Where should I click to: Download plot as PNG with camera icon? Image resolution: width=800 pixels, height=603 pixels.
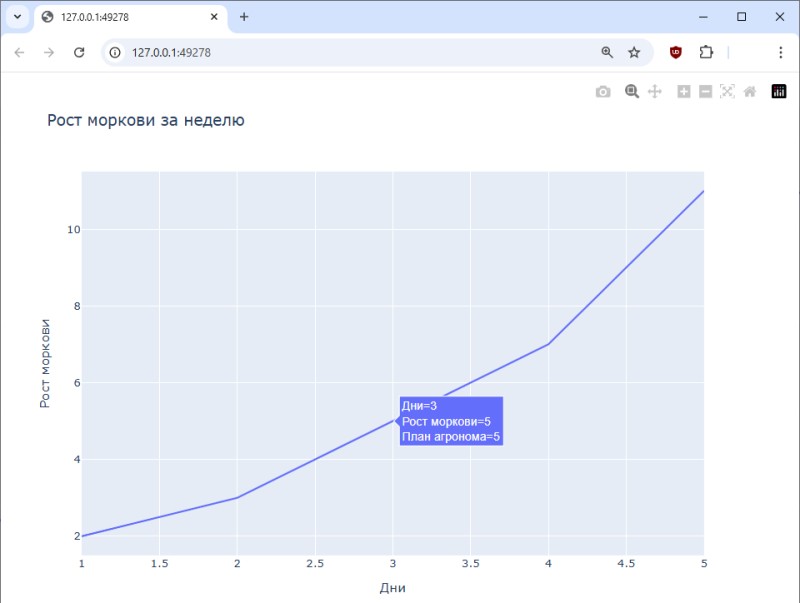coord(603,92)
